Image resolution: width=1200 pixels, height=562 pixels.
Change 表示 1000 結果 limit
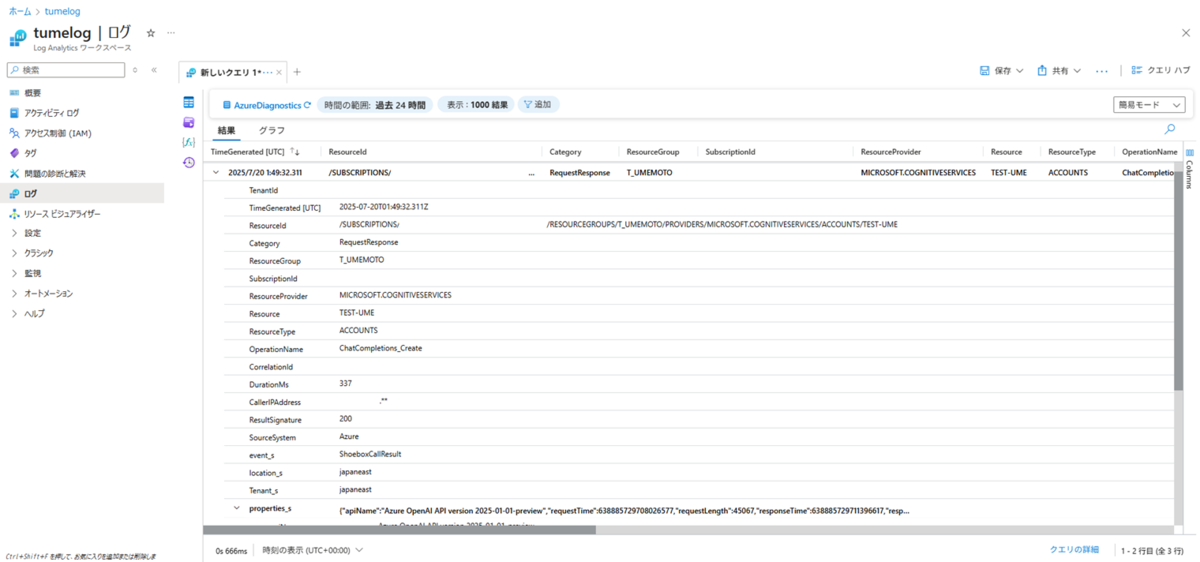tap(477, 104)
